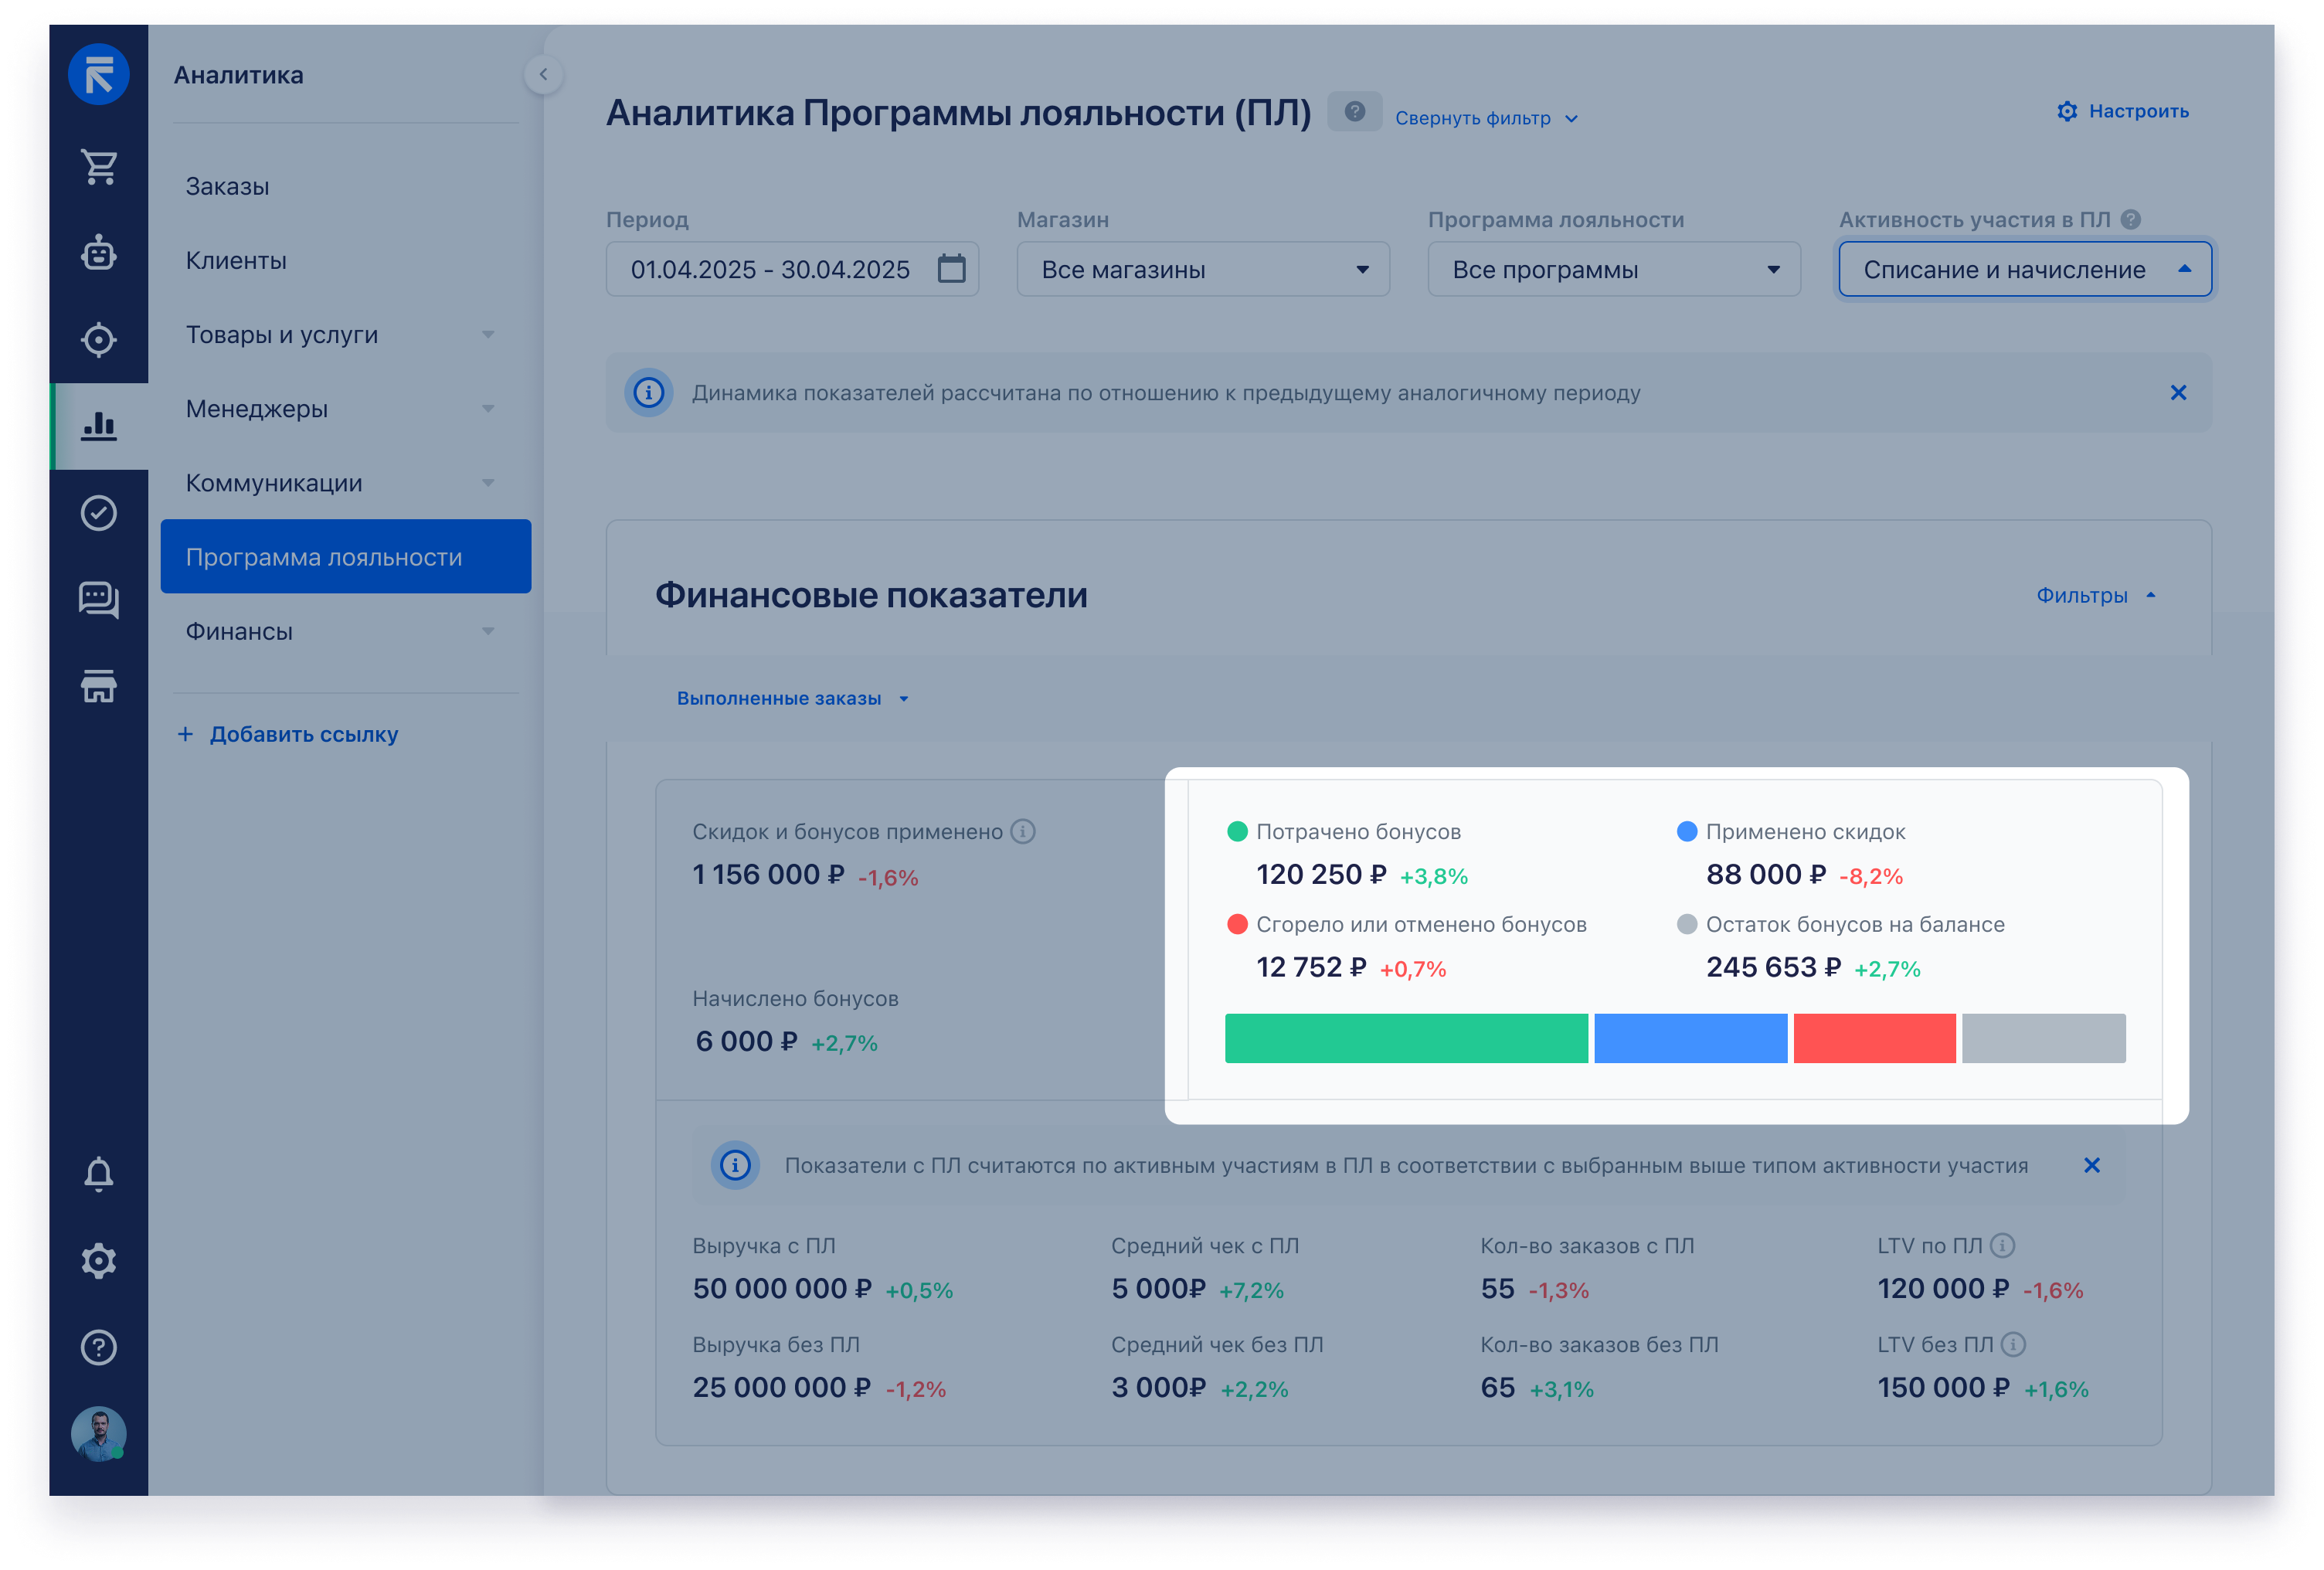Click gray Остаток бонусов bar segment
Viewport: 2324px width, 1570px height.
click(x=2043, y=1038)
